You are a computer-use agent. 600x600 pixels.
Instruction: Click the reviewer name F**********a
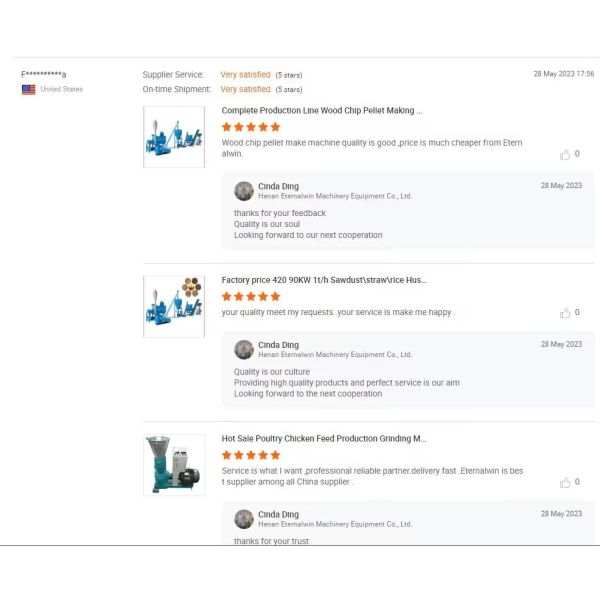(44, 74)
